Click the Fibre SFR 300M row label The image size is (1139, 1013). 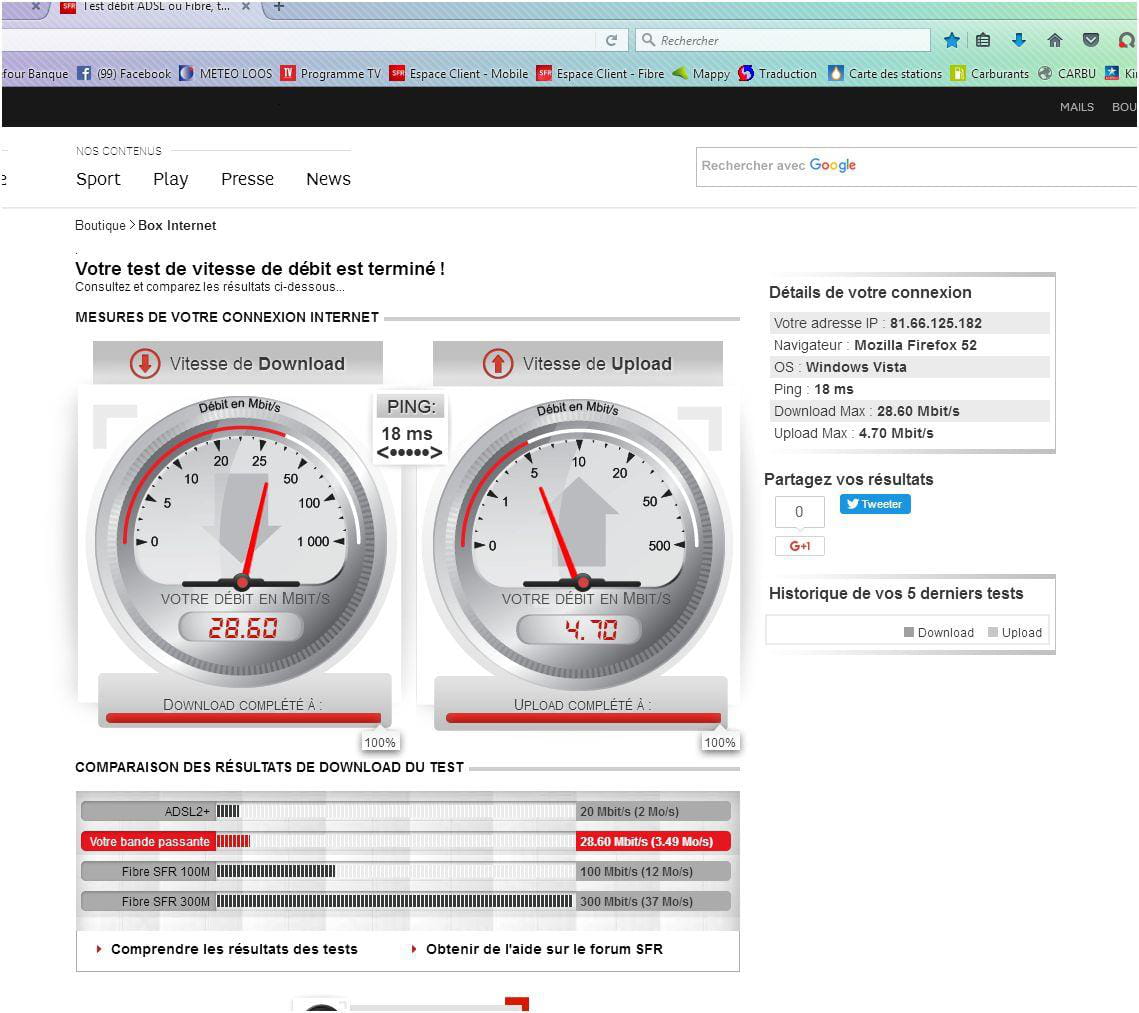pos(166,901)
